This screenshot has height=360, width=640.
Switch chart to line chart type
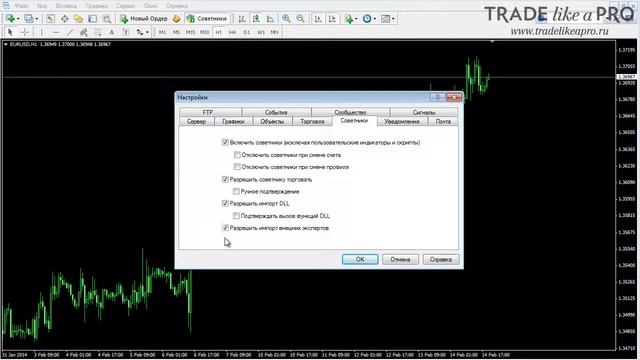pyautogui.click(x=270, y=19)
